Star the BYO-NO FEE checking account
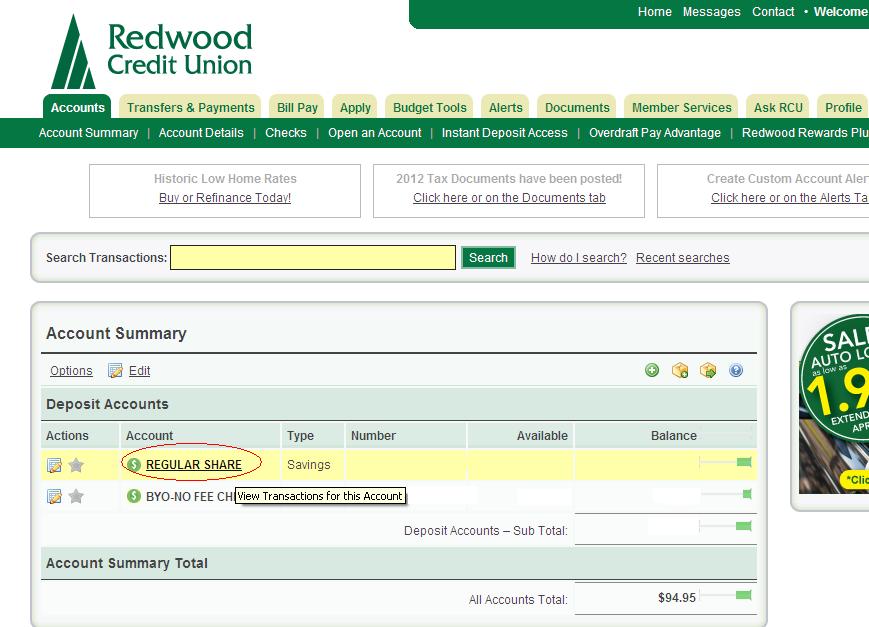Screen dimensions: 869x627 (76, 496)
